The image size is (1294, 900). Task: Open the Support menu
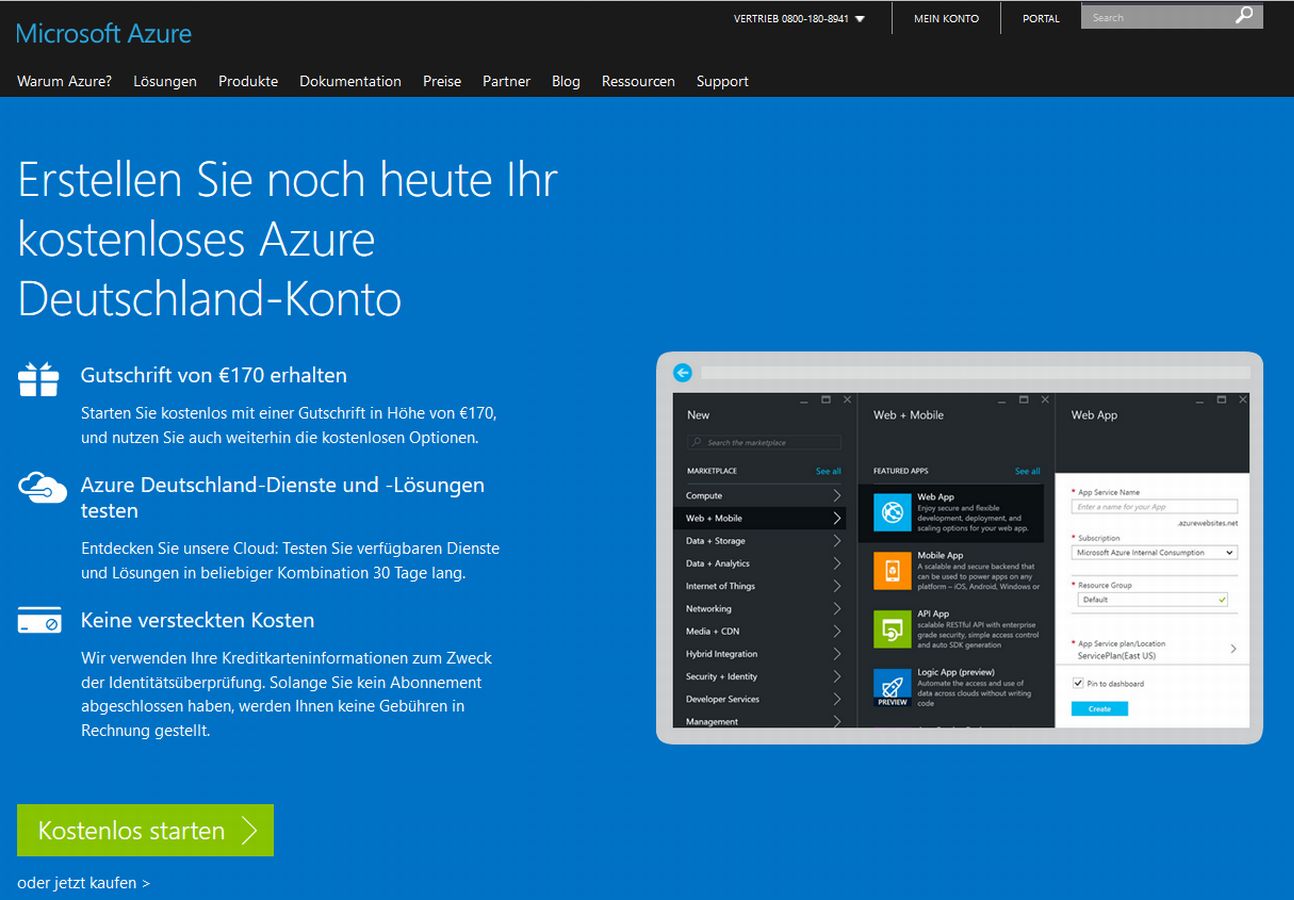[722, 81]
